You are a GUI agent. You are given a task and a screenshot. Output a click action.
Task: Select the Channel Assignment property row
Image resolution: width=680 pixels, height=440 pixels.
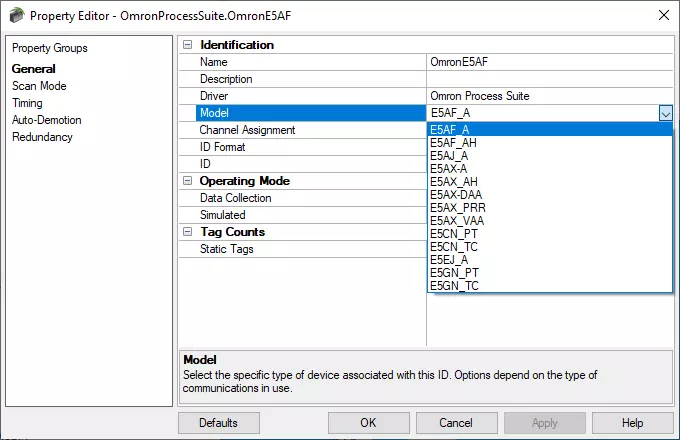click(311, 130)
